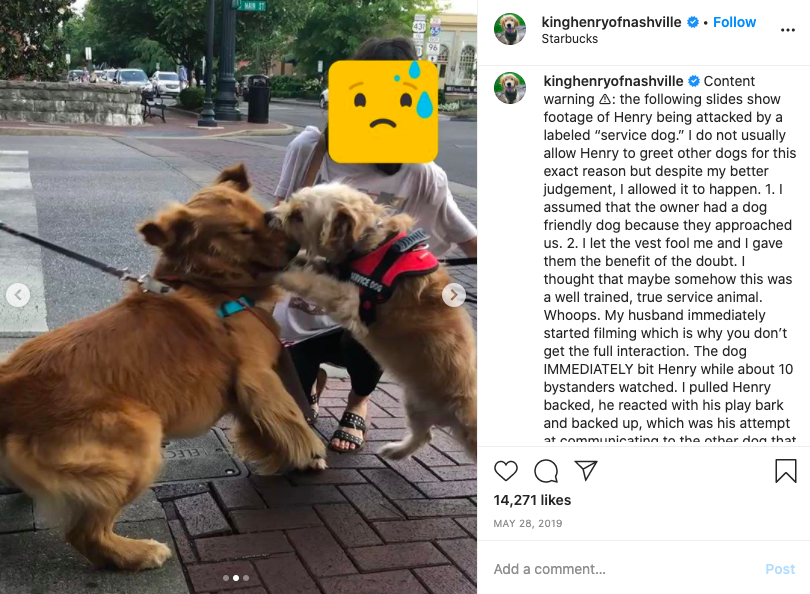View the 14,271 likes list

[532, 500]
